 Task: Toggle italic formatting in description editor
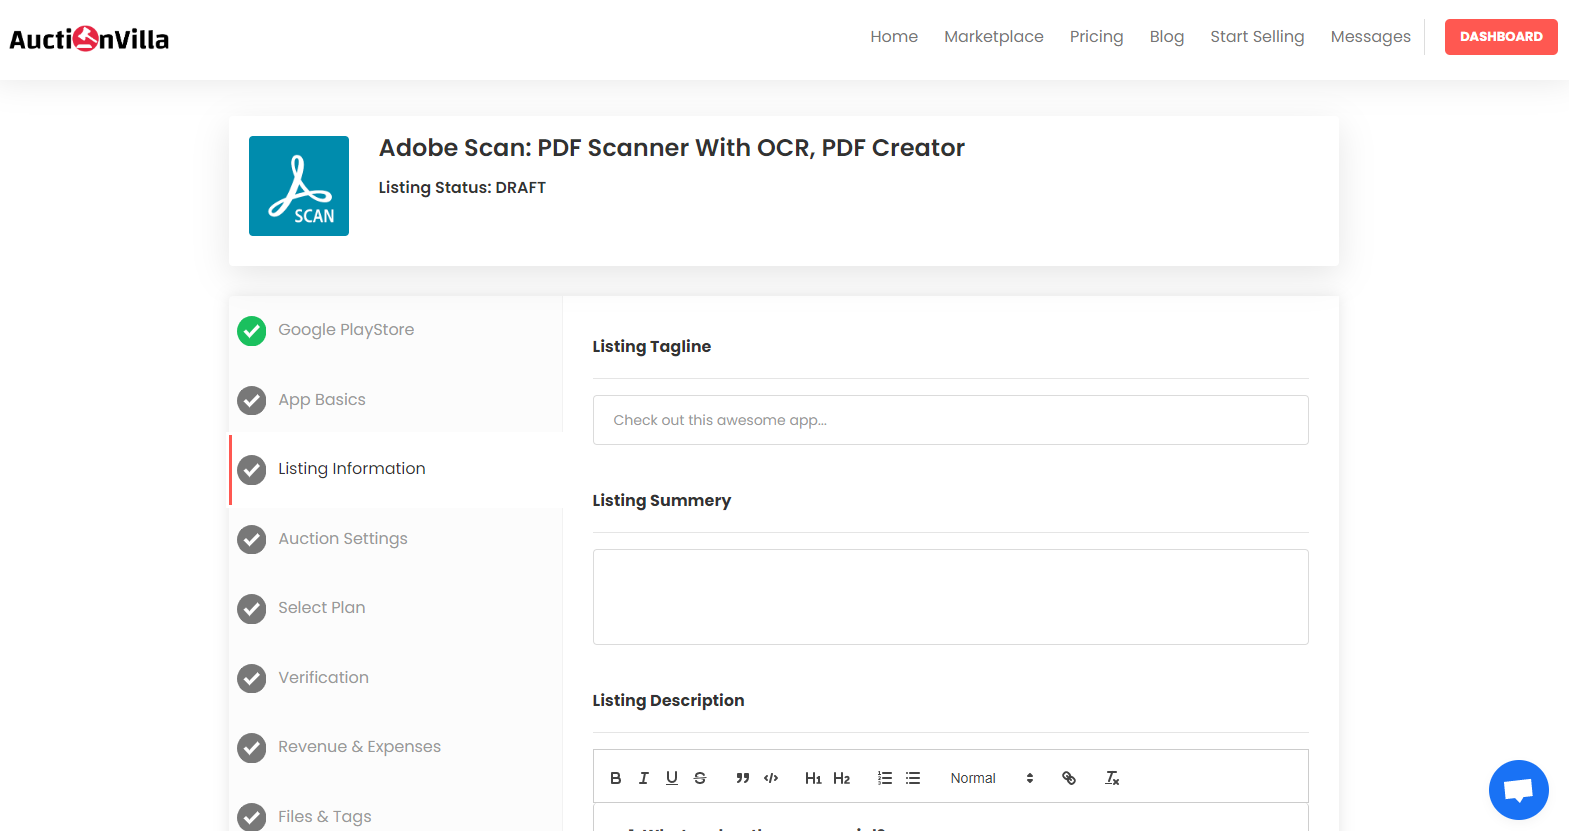point(644,778)
